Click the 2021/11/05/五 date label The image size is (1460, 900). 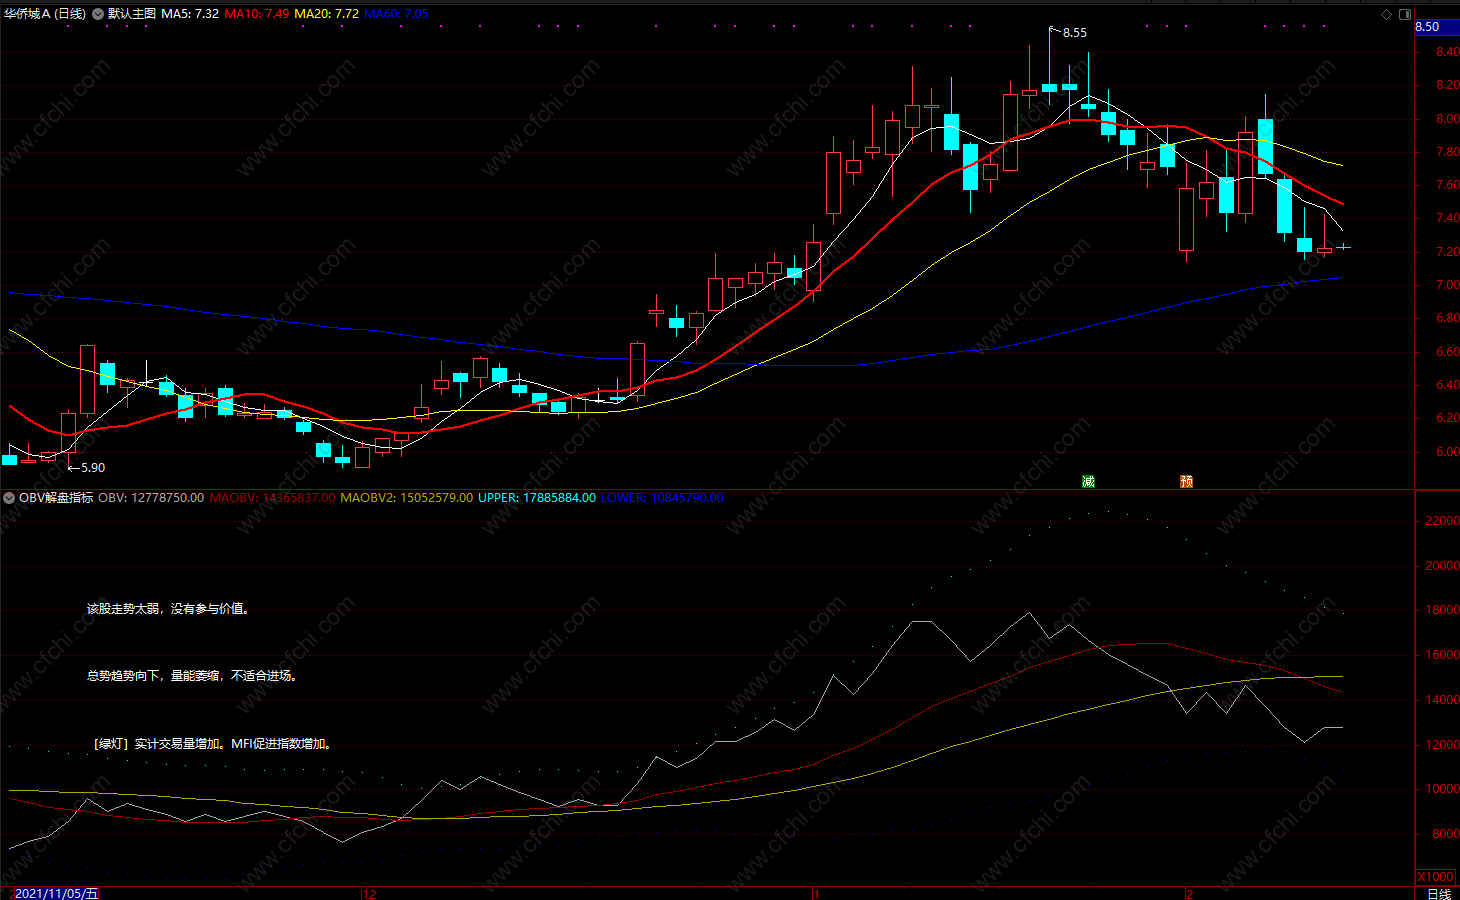point(55,893)
